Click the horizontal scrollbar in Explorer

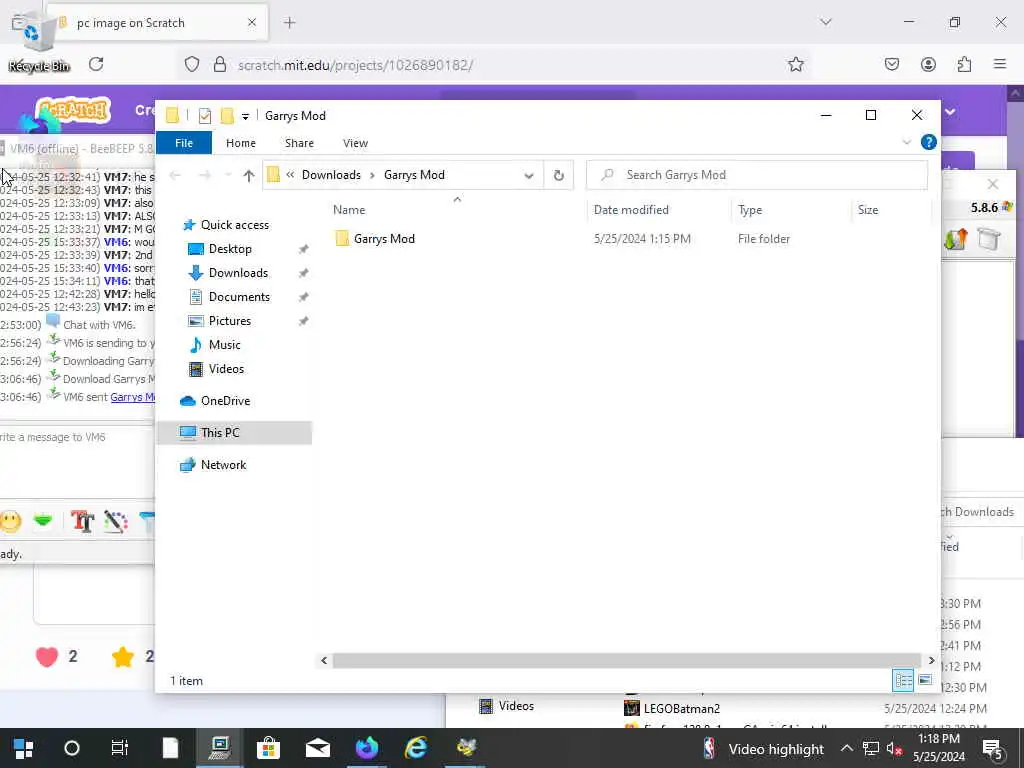626,661
